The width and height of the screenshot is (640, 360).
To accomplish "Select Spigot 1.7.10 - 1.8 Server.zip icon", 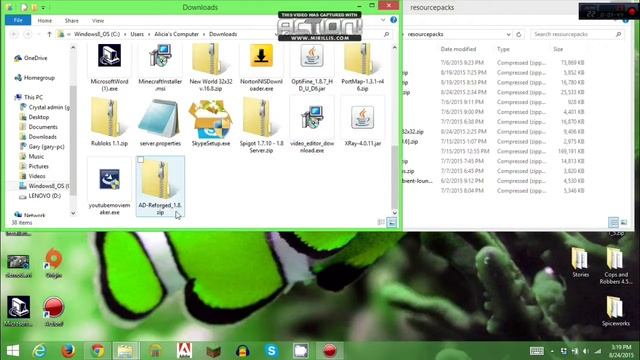I will (x=261, y=118).
